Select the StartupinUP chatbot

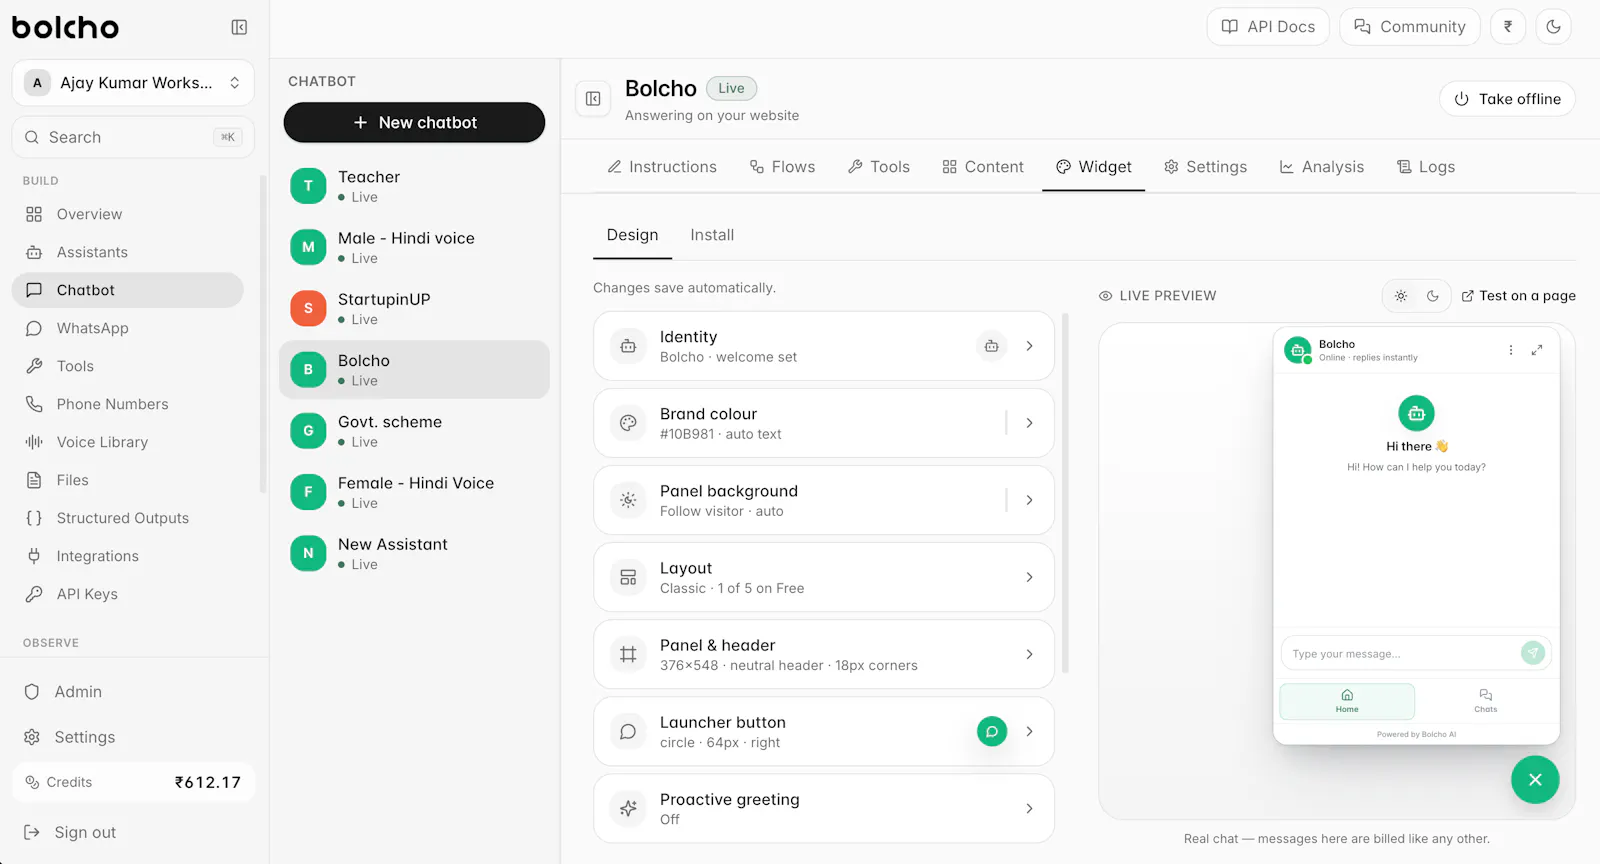pyautogui.click(x=414, y=308)
